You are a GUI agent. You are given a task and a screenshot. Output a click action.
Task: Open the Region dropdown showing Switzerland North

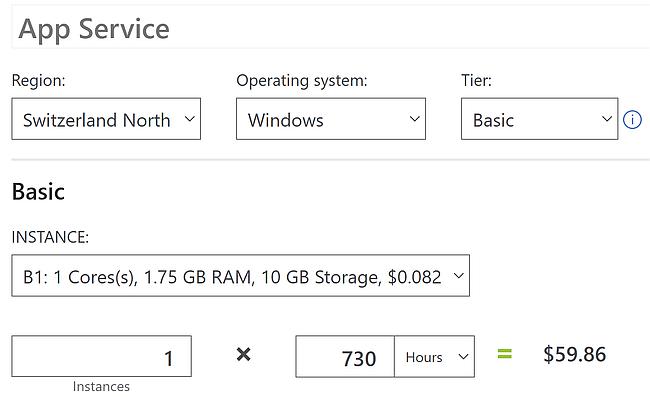pos(106,119)
